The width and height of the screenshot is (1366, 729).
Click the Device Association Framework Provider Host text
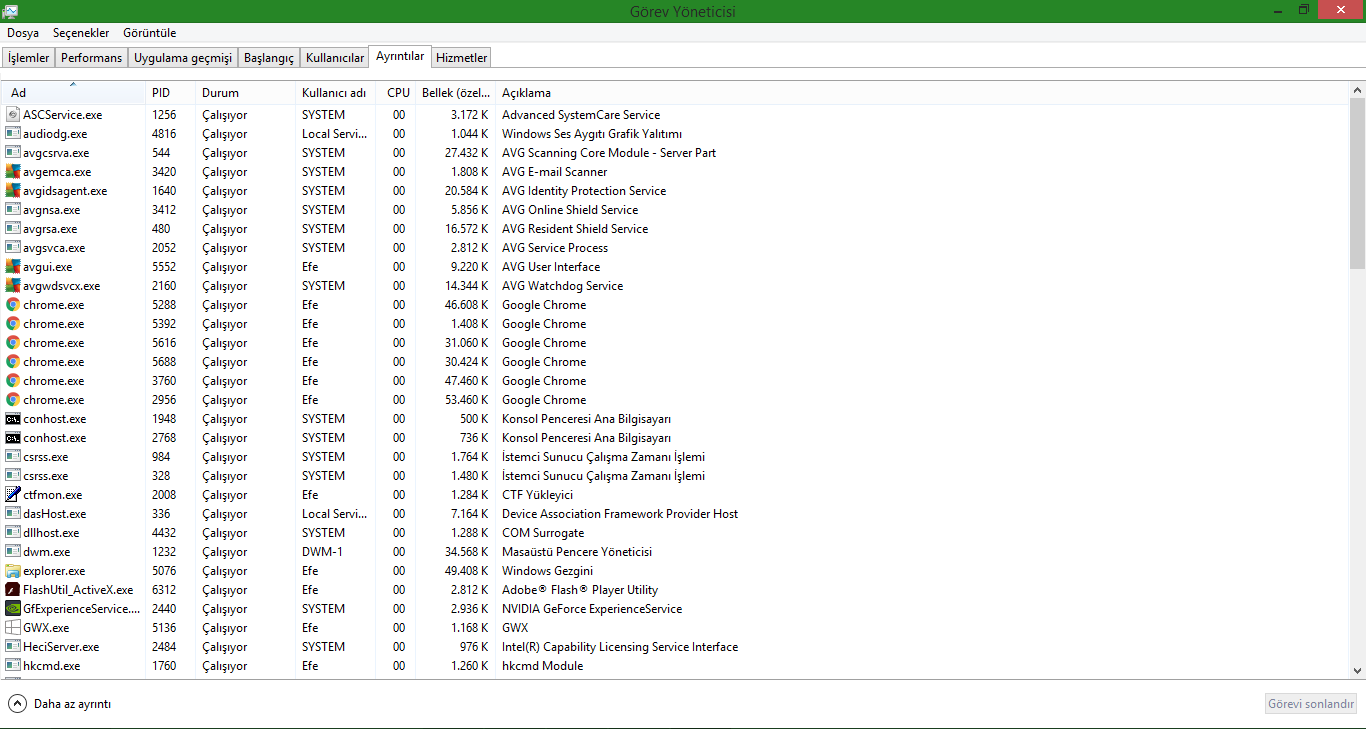(620, 514)
